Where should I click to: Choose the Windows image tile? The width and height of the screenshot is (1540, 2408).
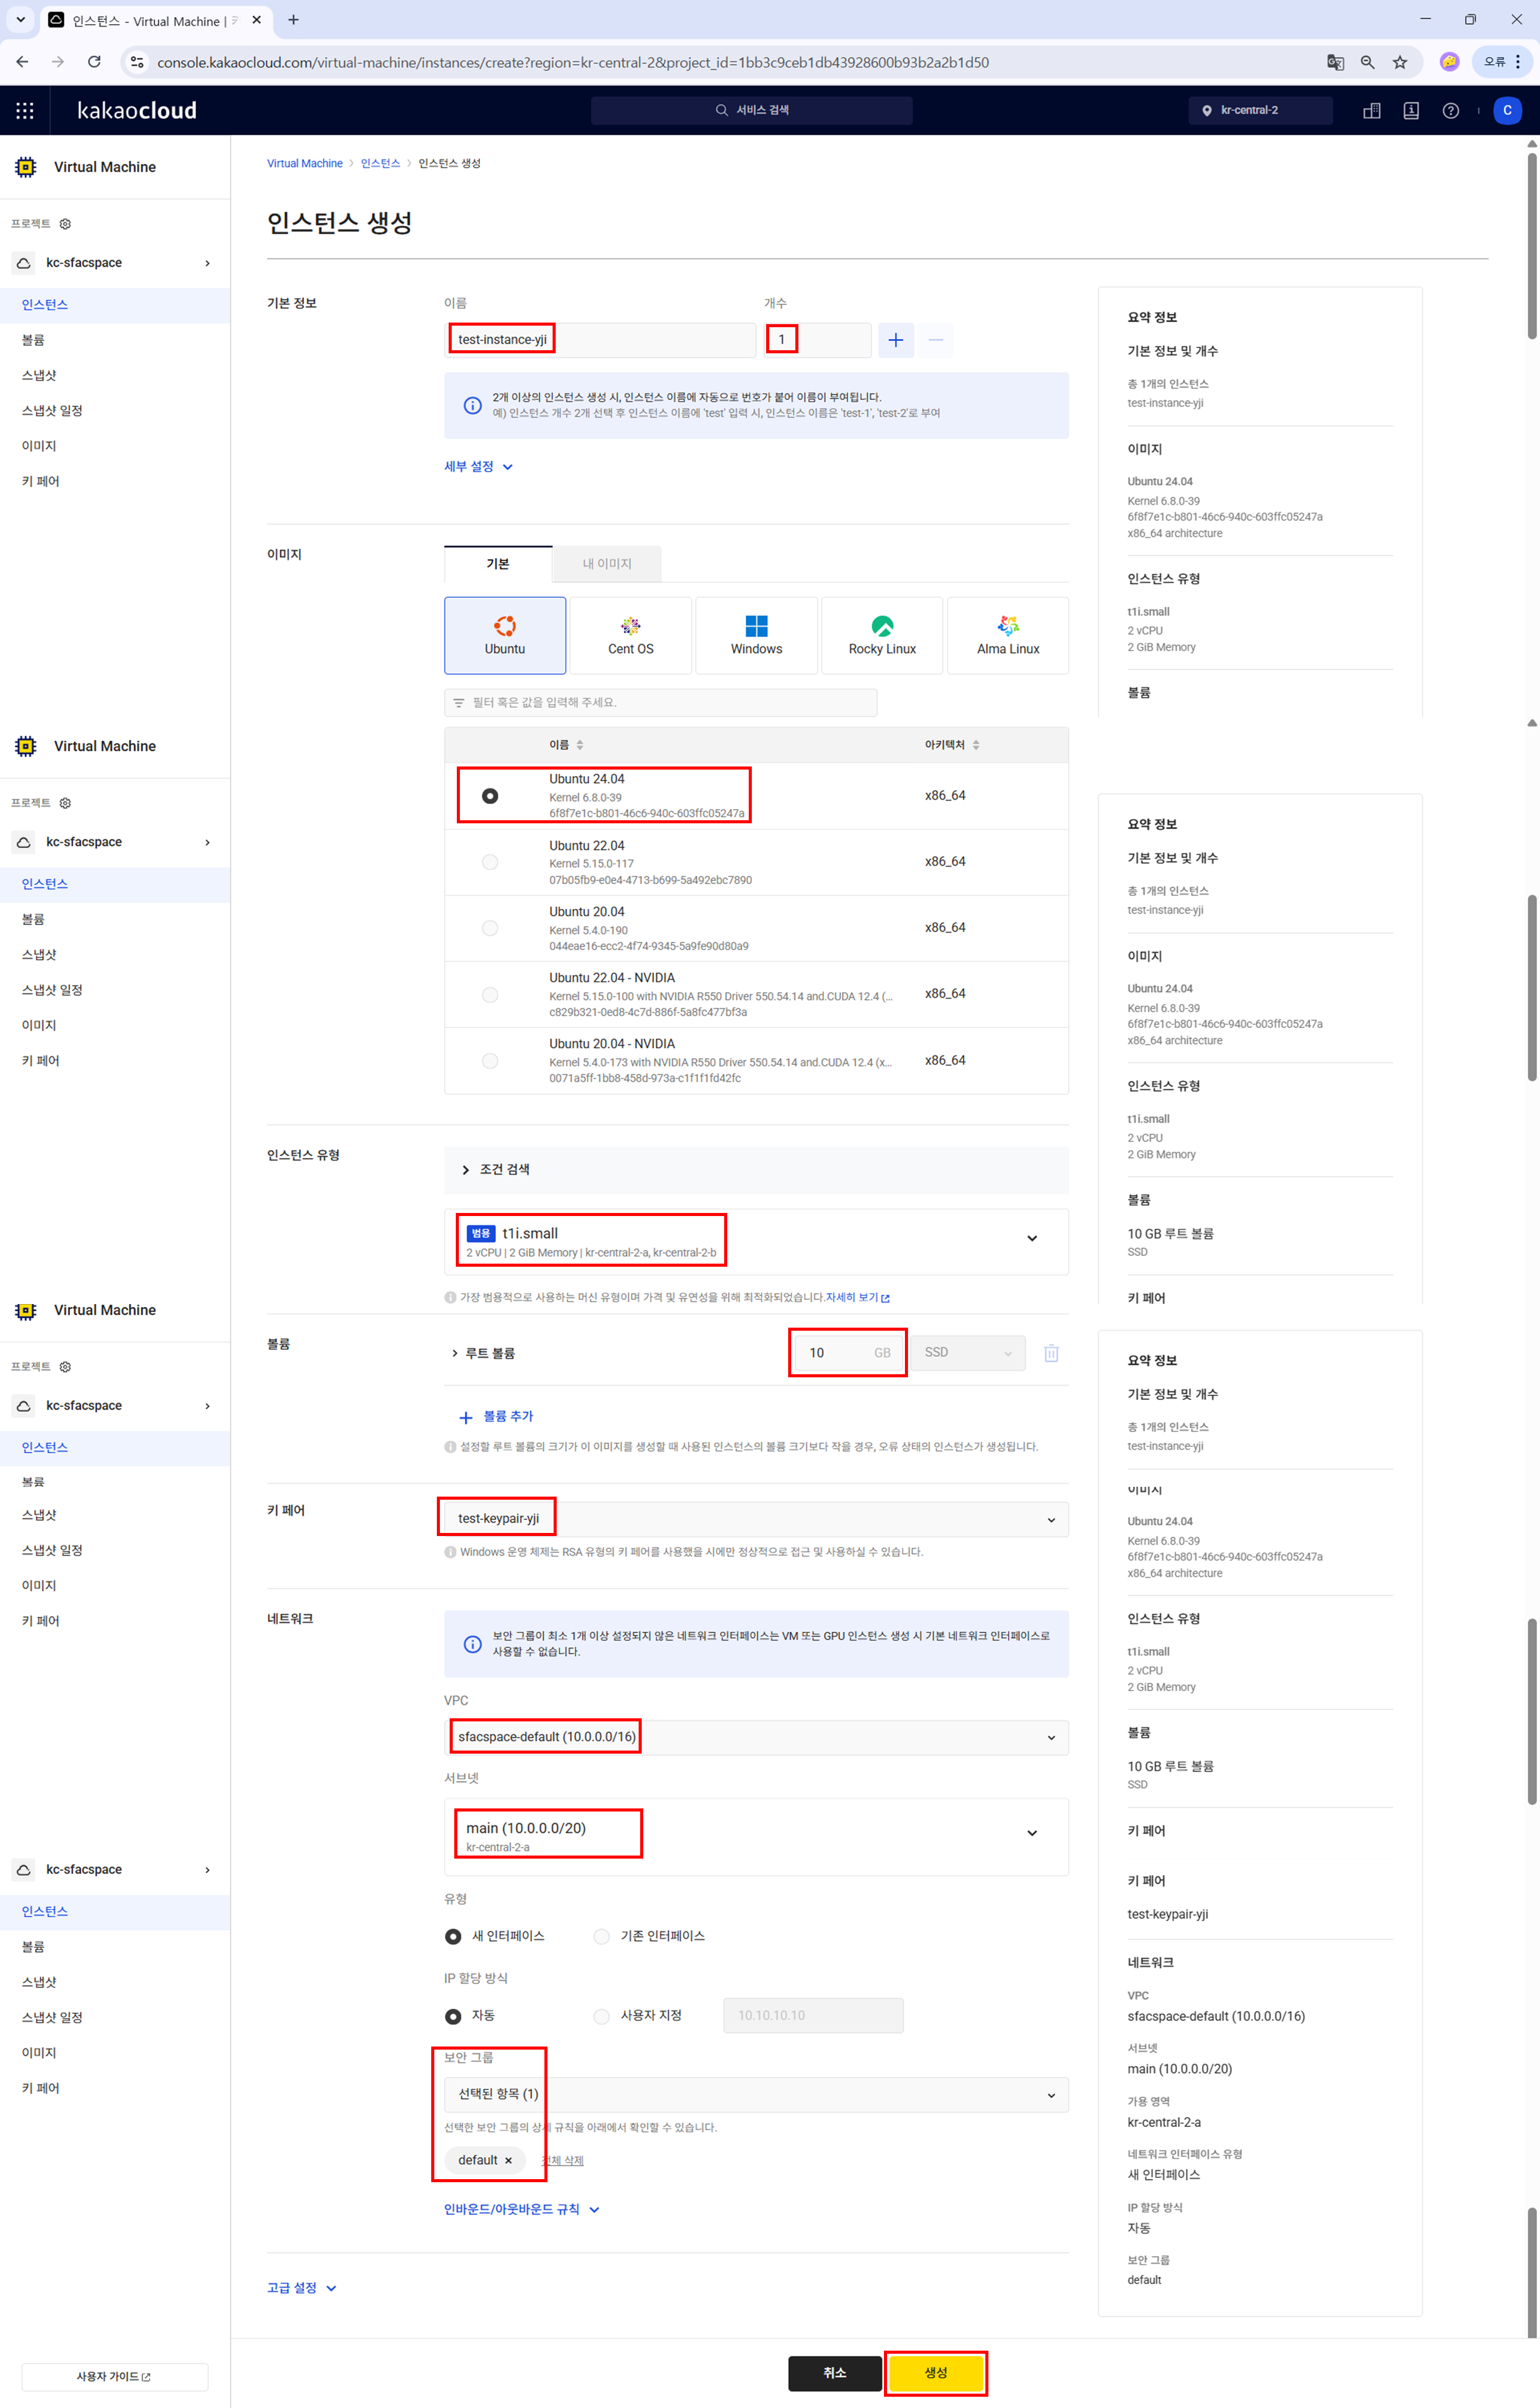[x=756, y=635]
